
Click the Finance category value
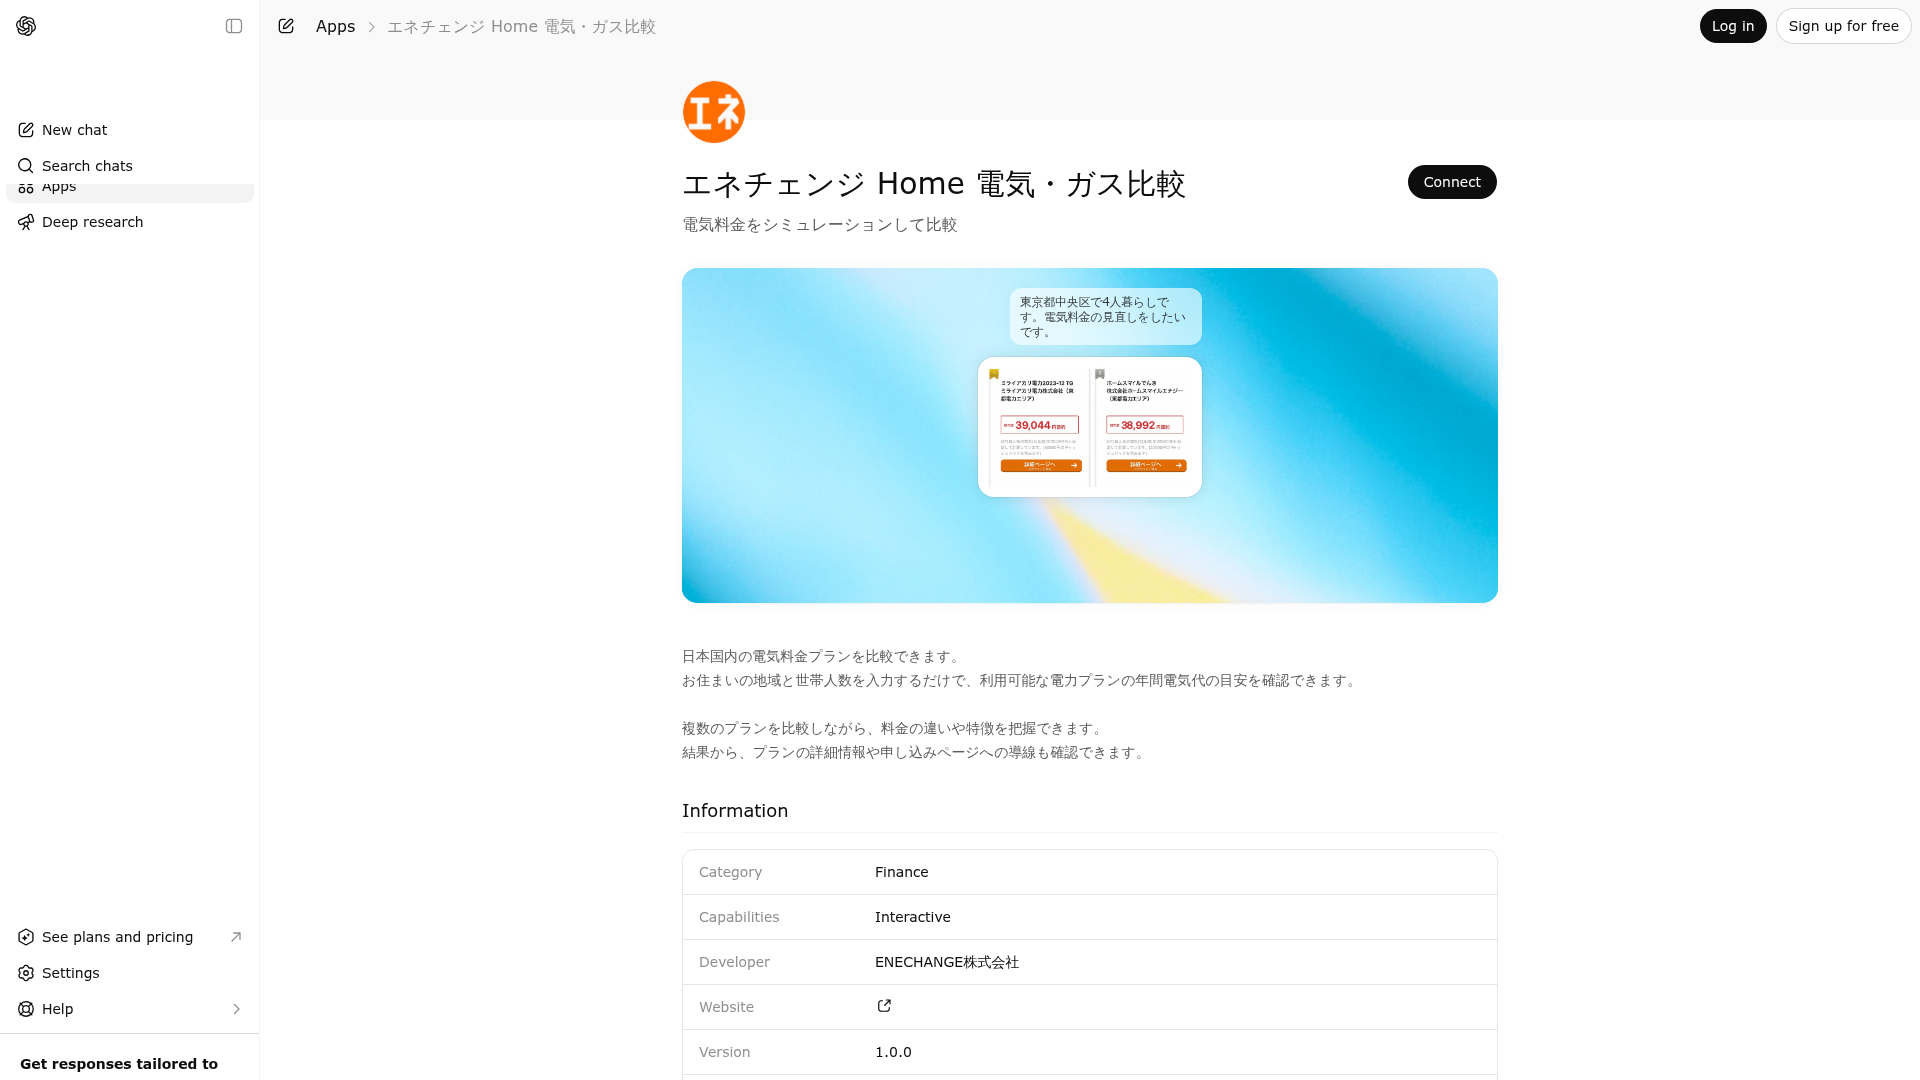coord(901,872)
